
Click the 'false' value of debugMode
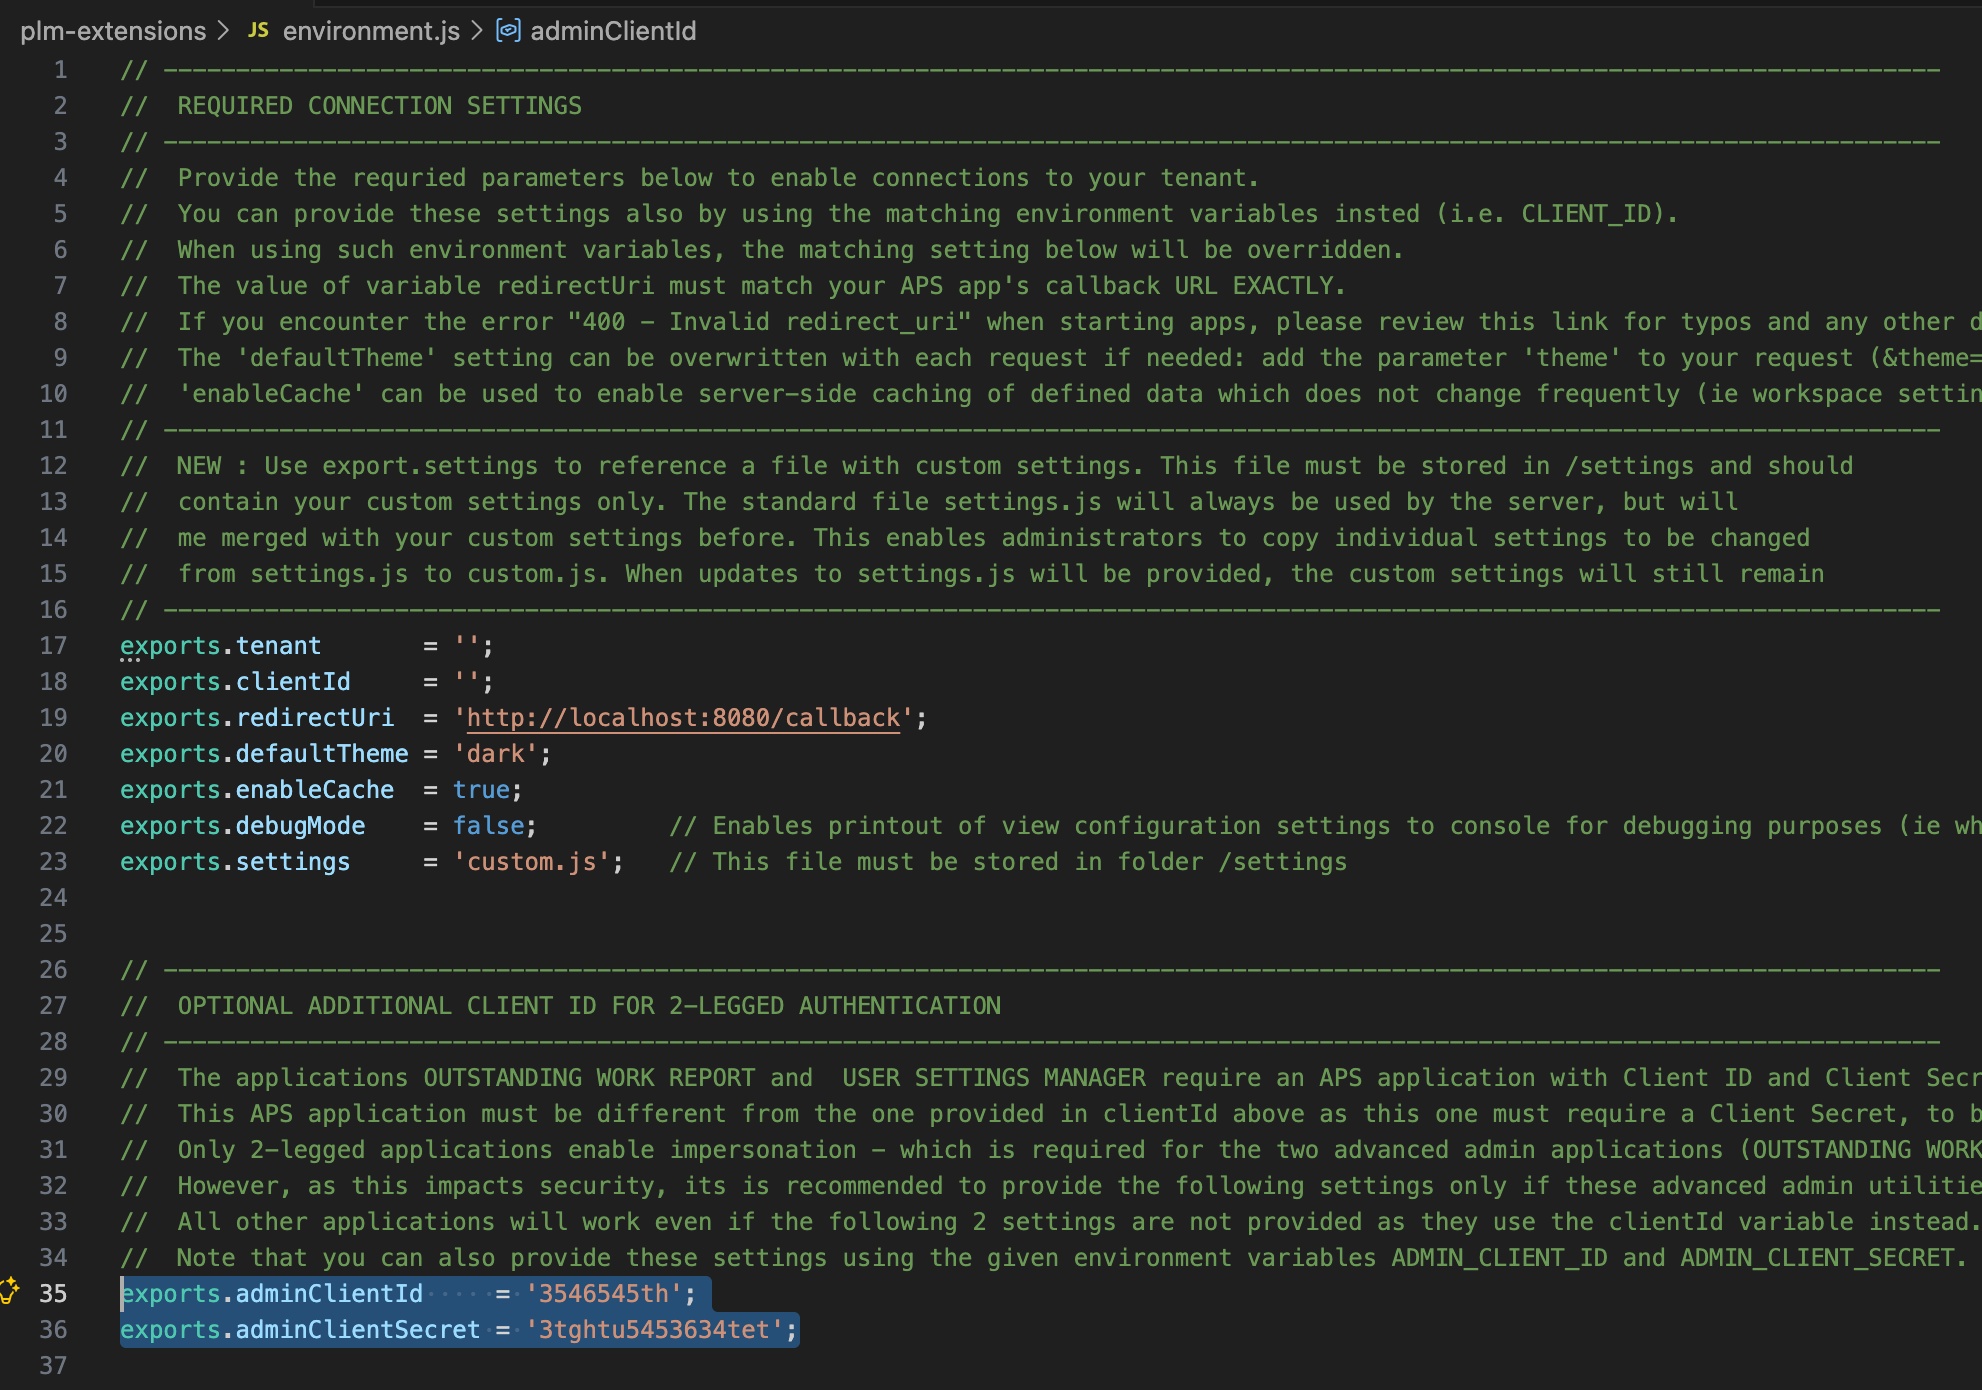point(488,826)
